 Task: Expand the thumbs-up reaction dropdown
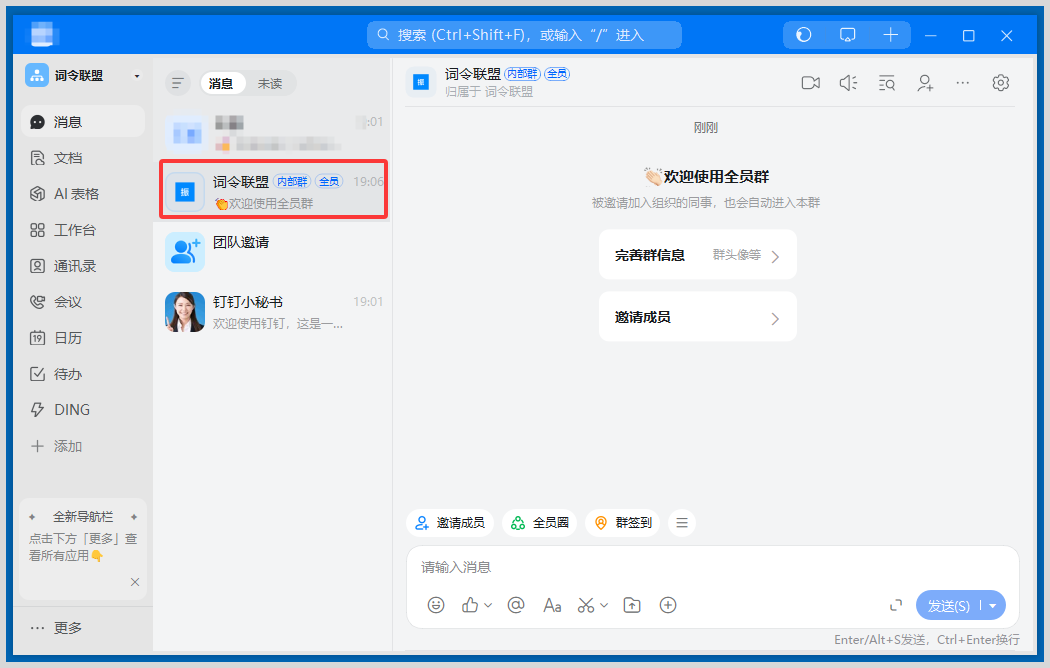coord(488,605)
